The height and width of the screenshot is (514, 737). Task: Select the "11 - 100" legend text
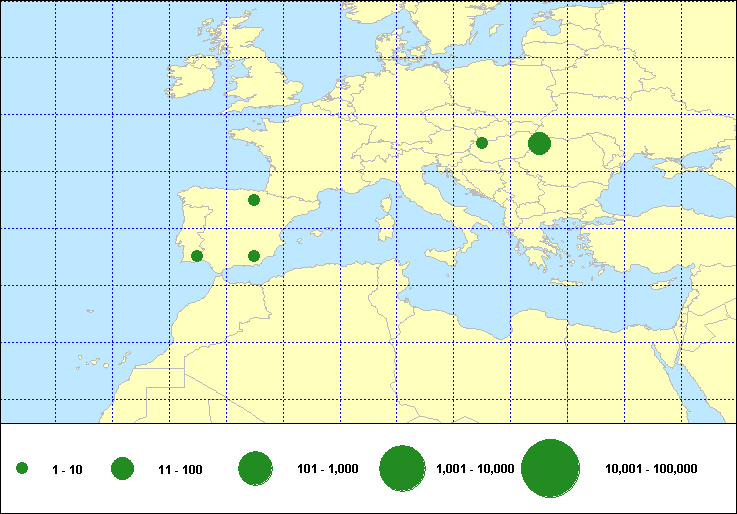click(181, 469)
